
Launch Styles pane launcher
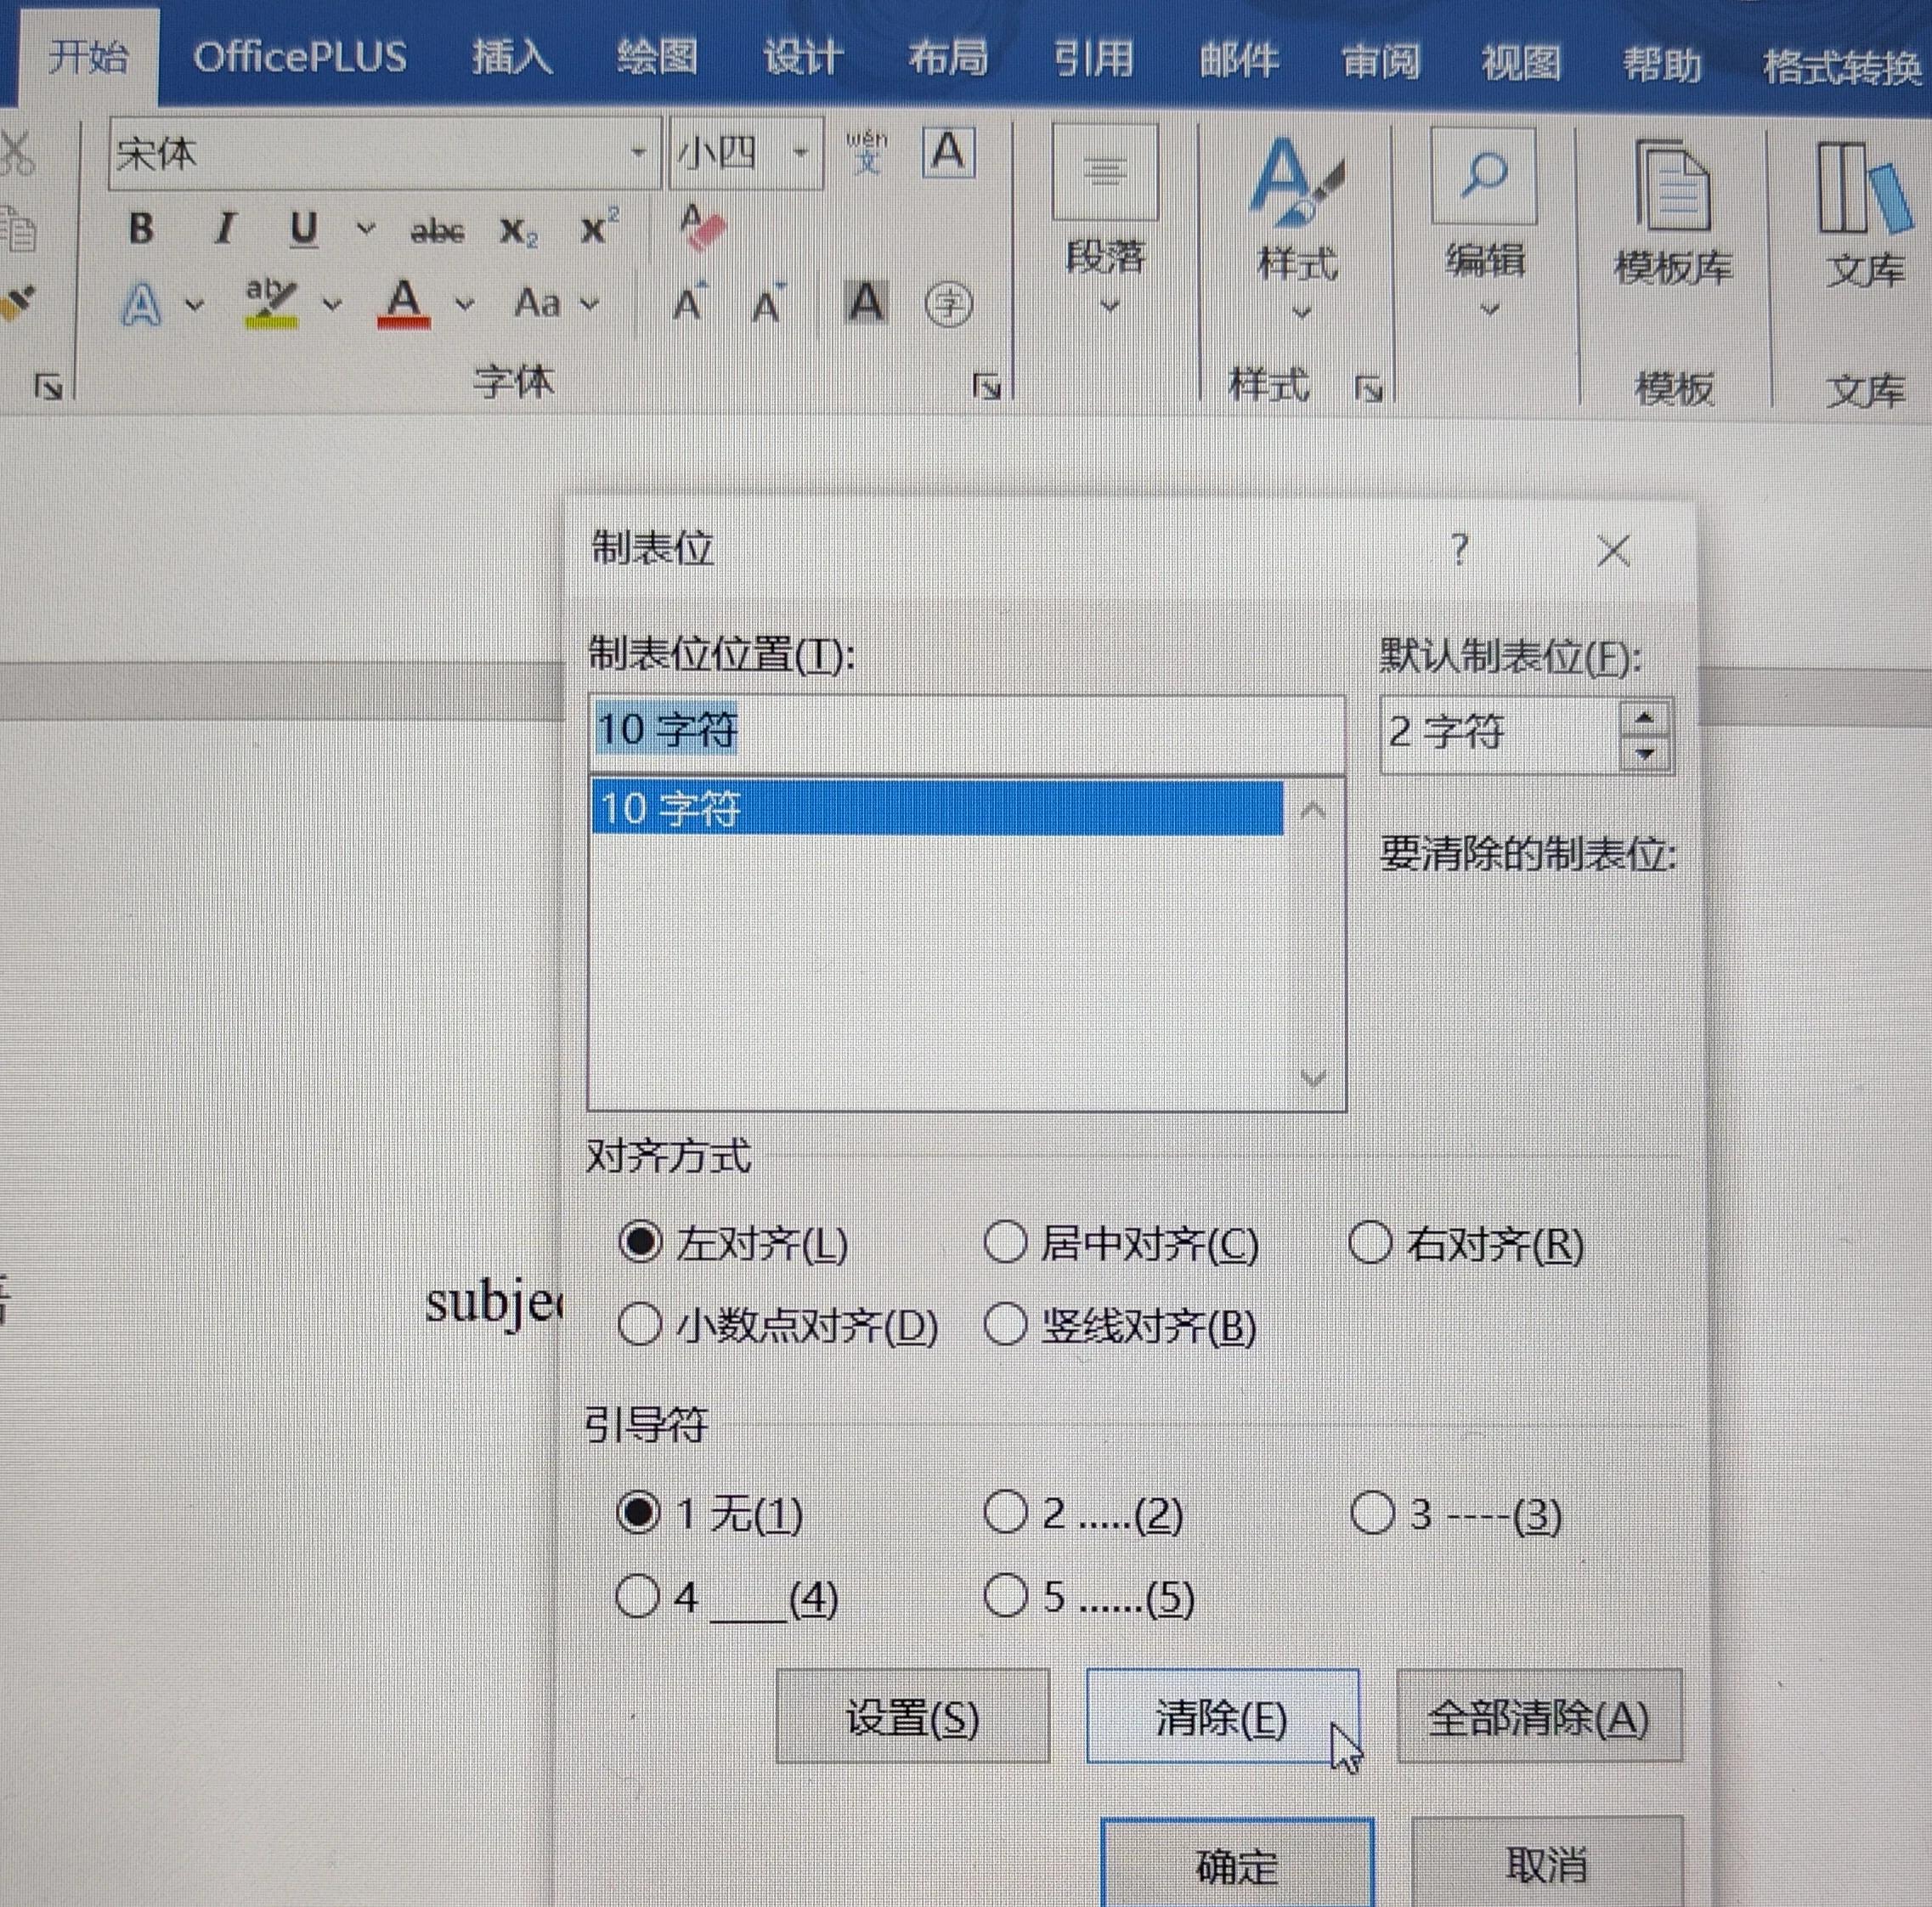(x=1368, y=389)
